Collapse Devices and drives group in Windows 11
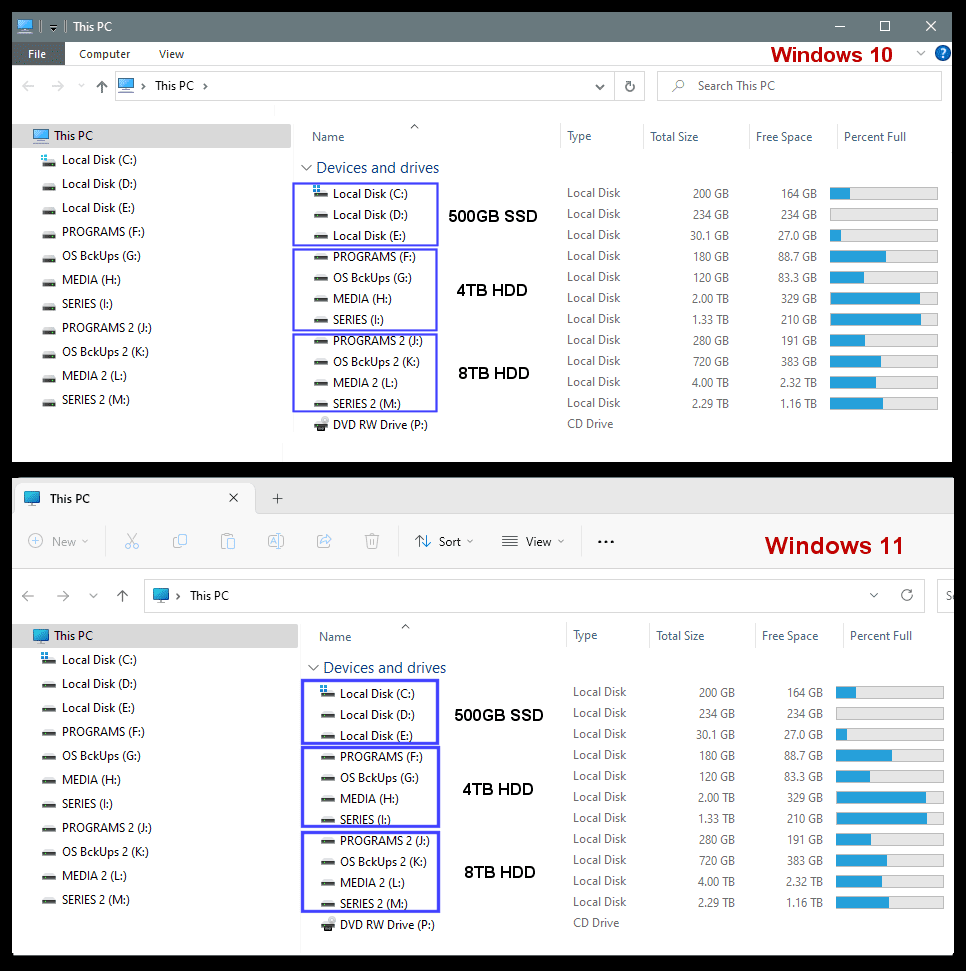Image resolution: width=966 pixels, height=971 pixels. click(313, 668)
